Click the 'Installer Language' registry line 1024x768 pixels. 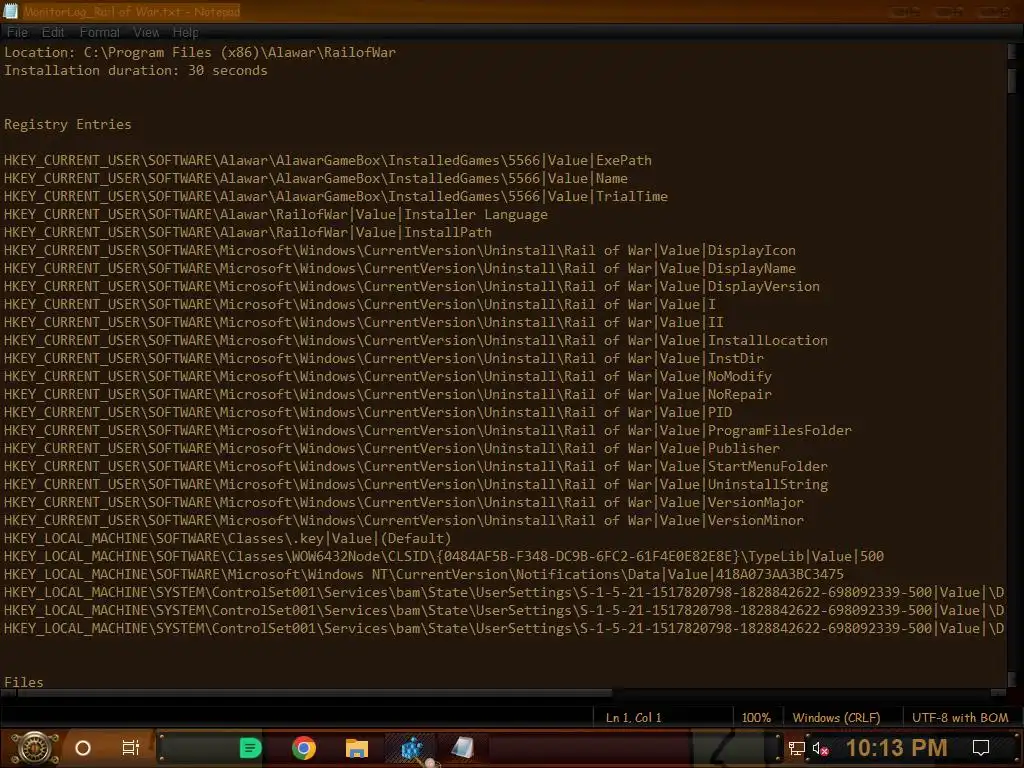pos(276,215)
